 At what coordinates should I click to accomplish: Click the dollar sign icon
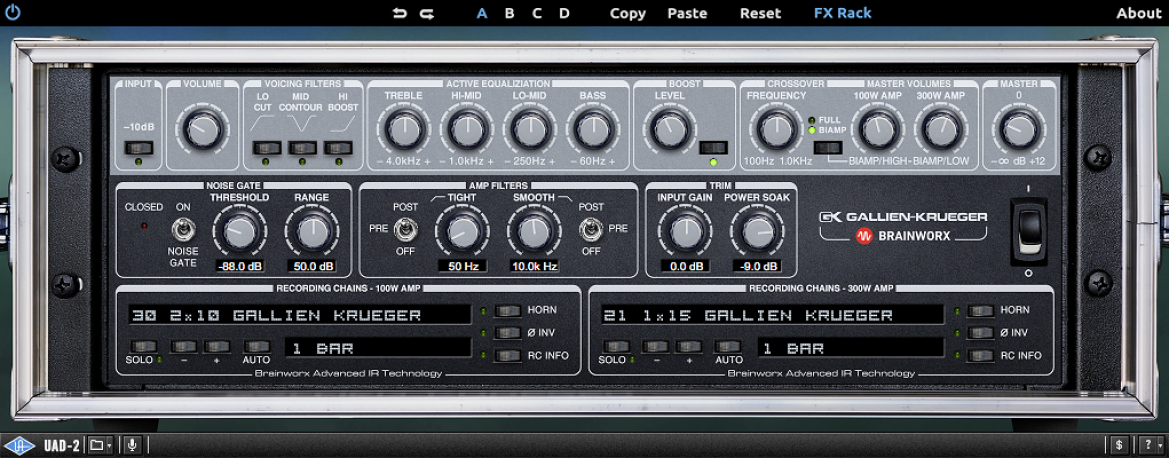click(x=1119, y=445)
